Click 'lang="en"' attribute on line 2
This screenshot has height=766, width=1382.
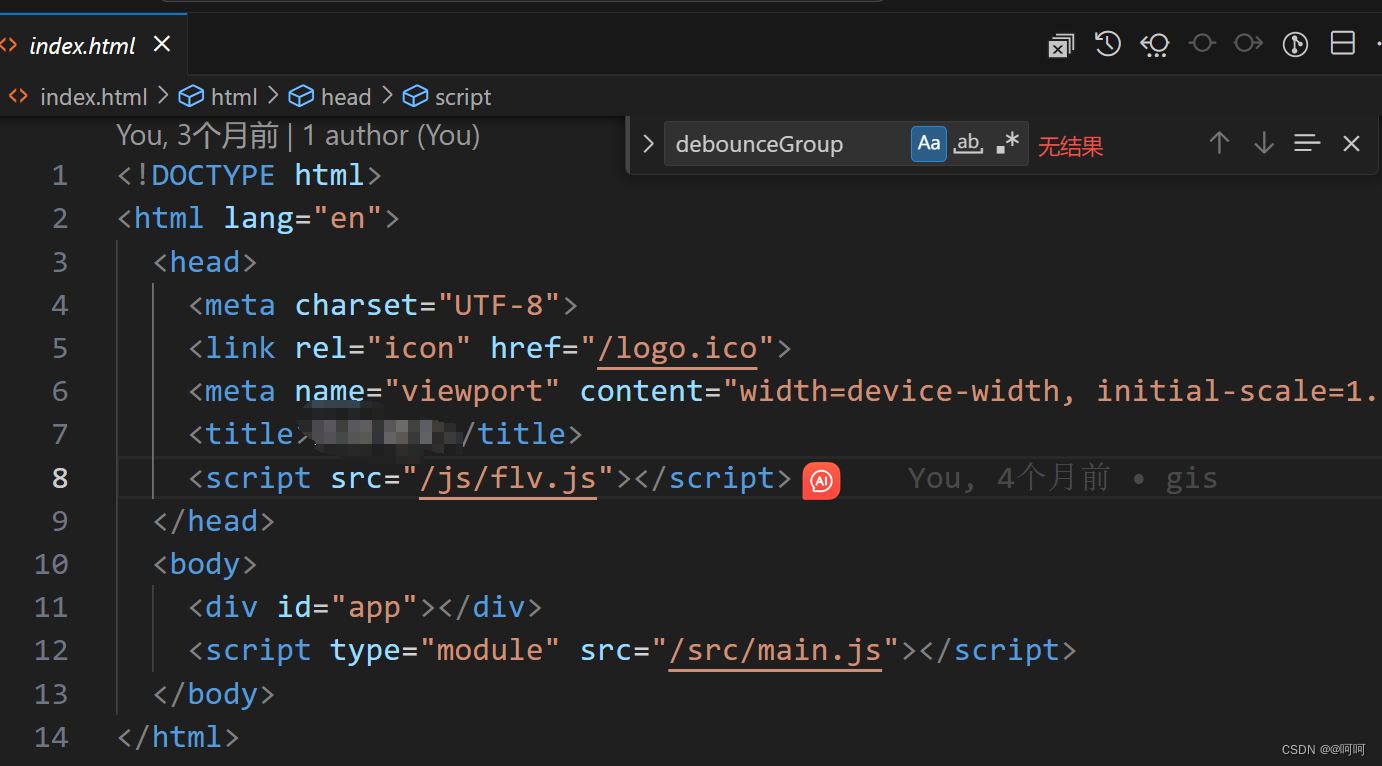coord(303,218)
